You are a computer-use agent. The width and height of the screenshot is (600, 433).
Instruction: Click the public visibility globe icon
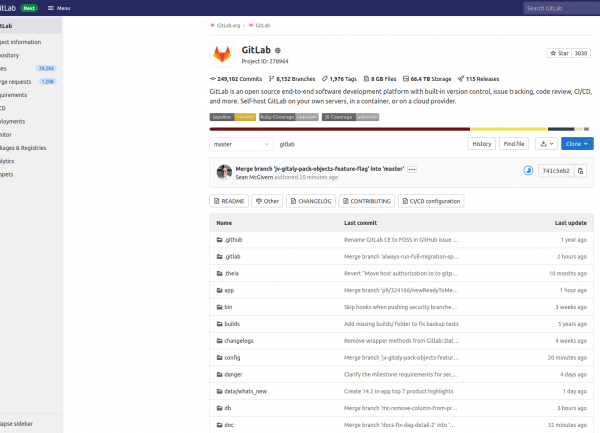[278, 50]
